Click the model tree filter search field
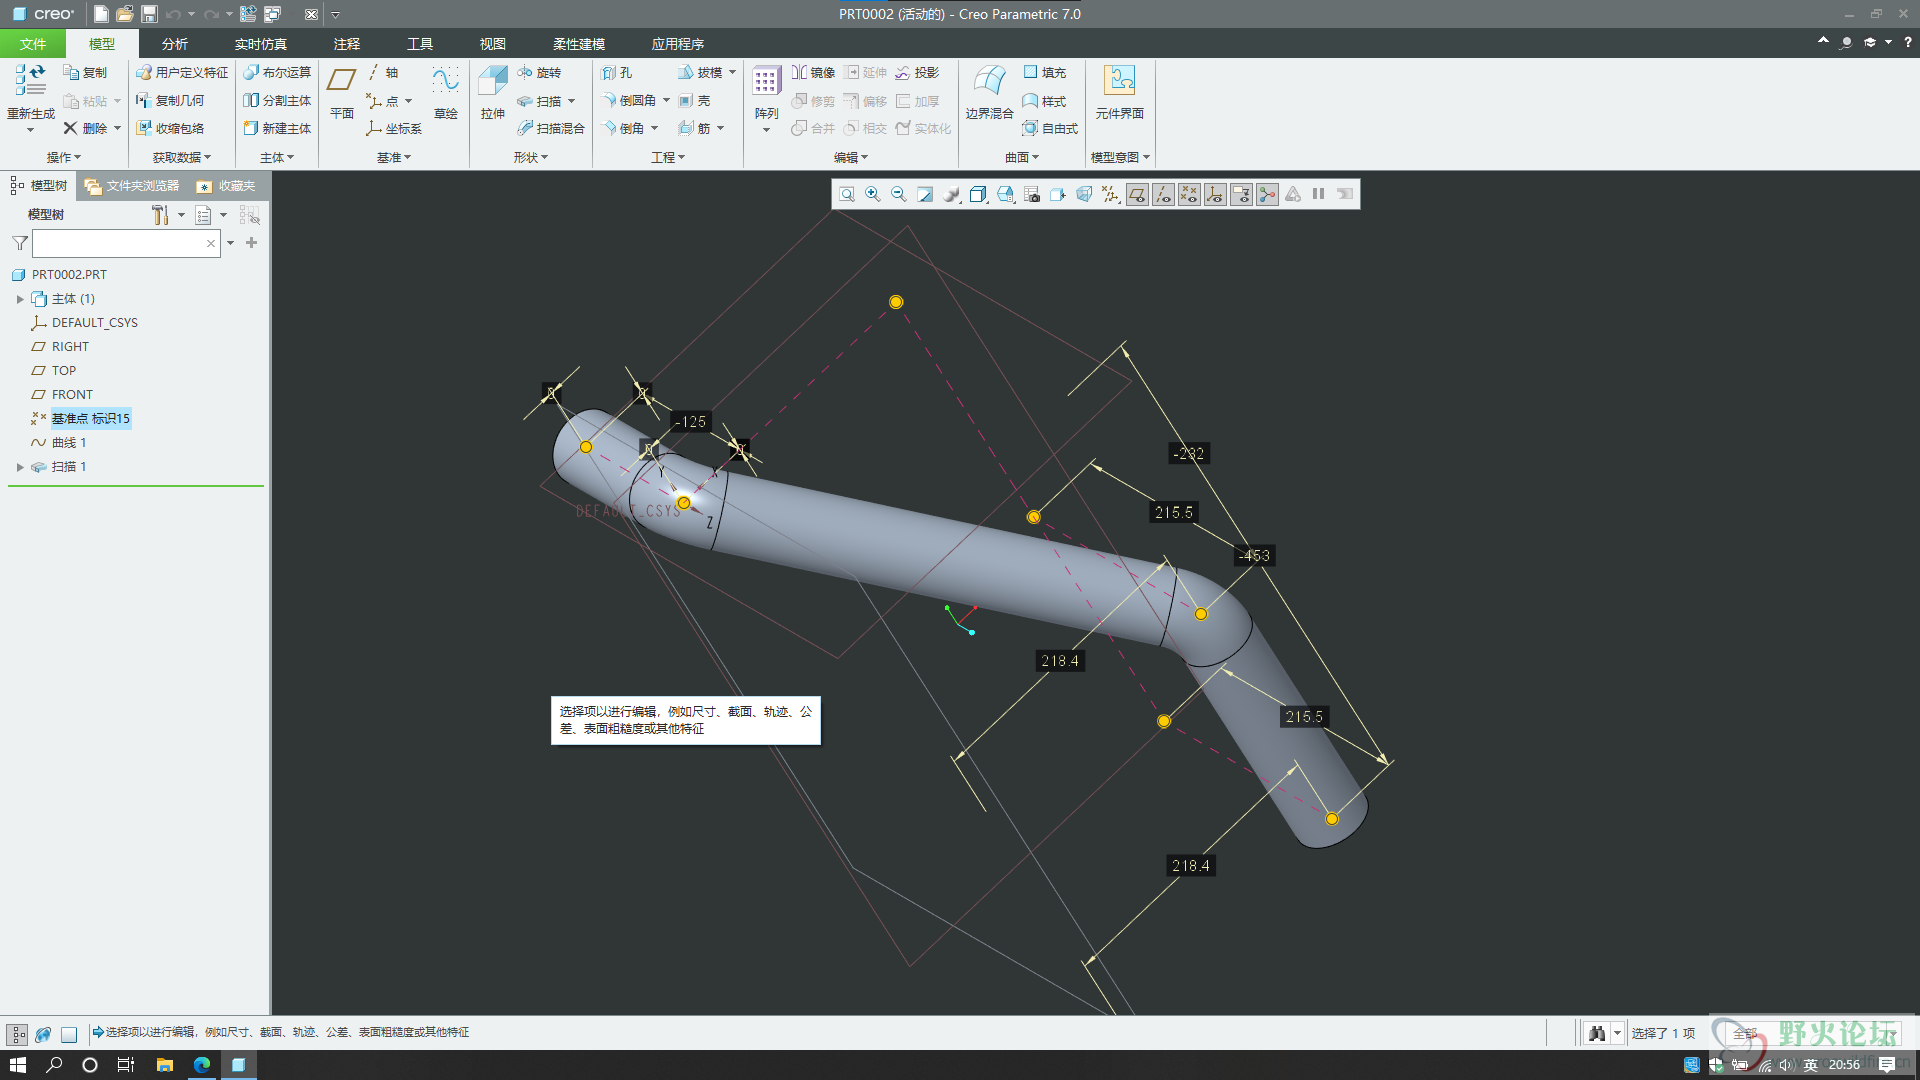 pos(126,243)
